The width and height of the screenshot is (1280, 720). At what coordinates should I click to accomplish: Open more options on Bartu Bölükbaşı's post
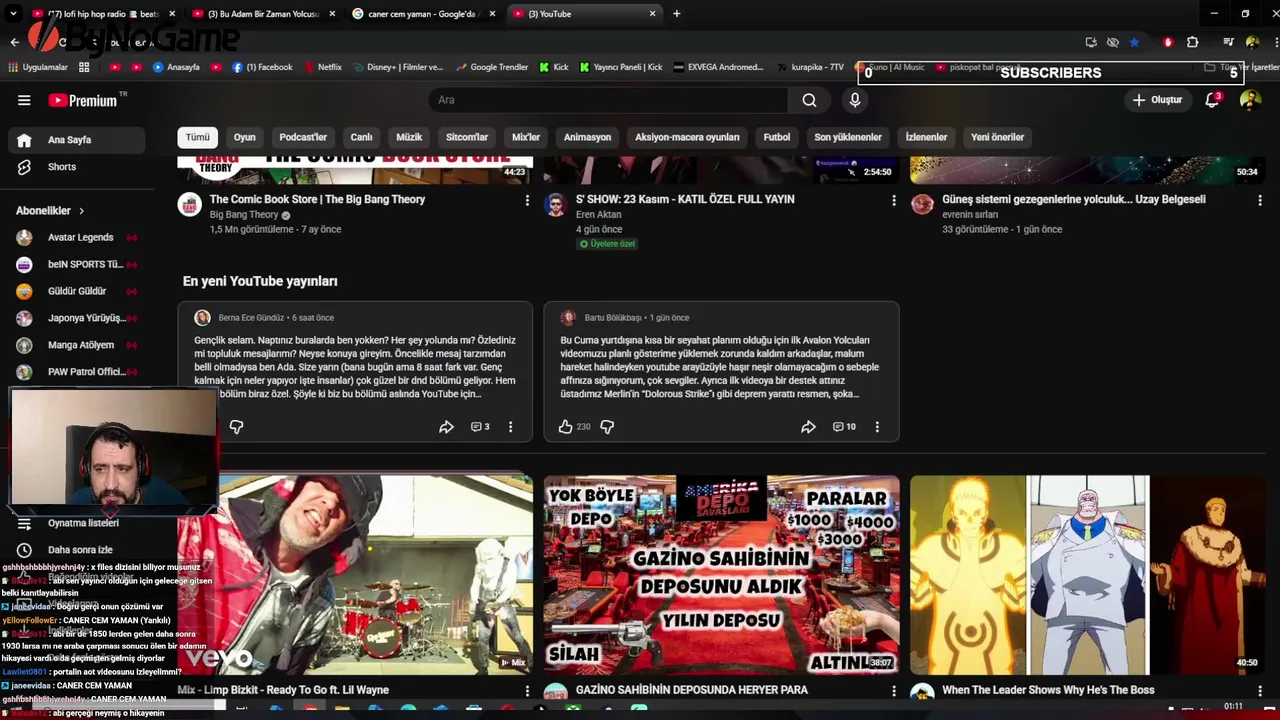point(877,427)
